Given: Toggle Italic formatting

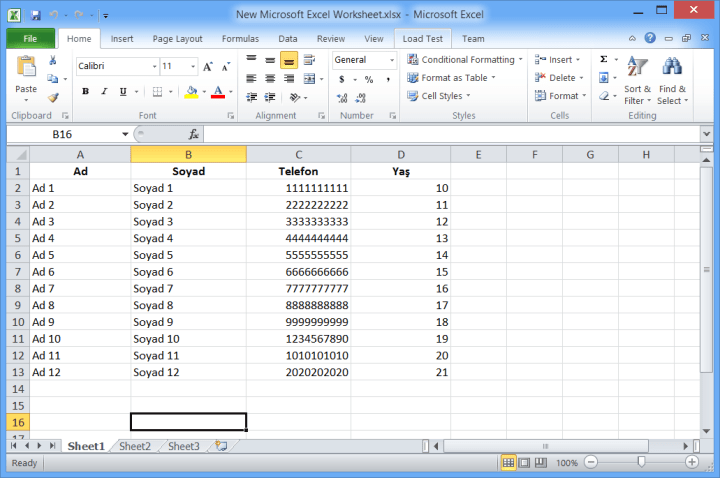Looking at the screenshot, I should coord(104,92).
